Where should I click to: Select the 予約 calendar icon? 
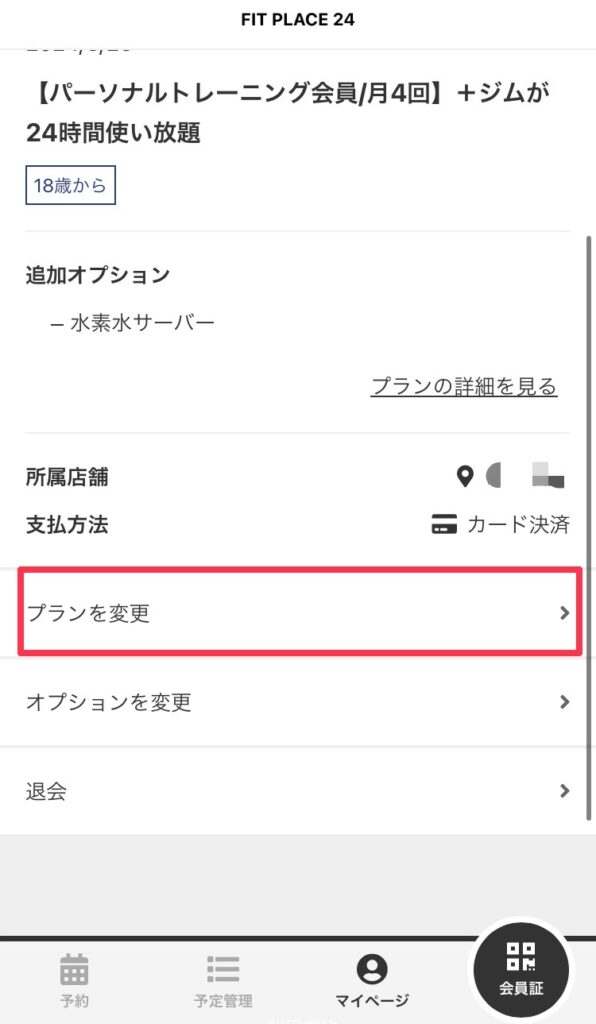pos(75,968)
